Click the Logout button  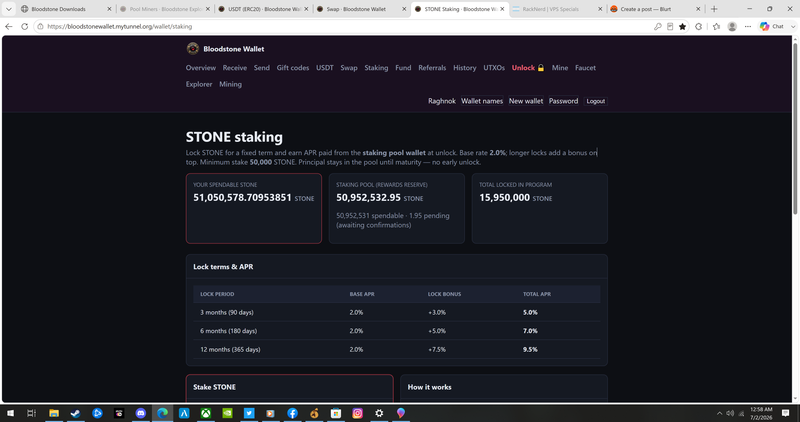(595, 101)
